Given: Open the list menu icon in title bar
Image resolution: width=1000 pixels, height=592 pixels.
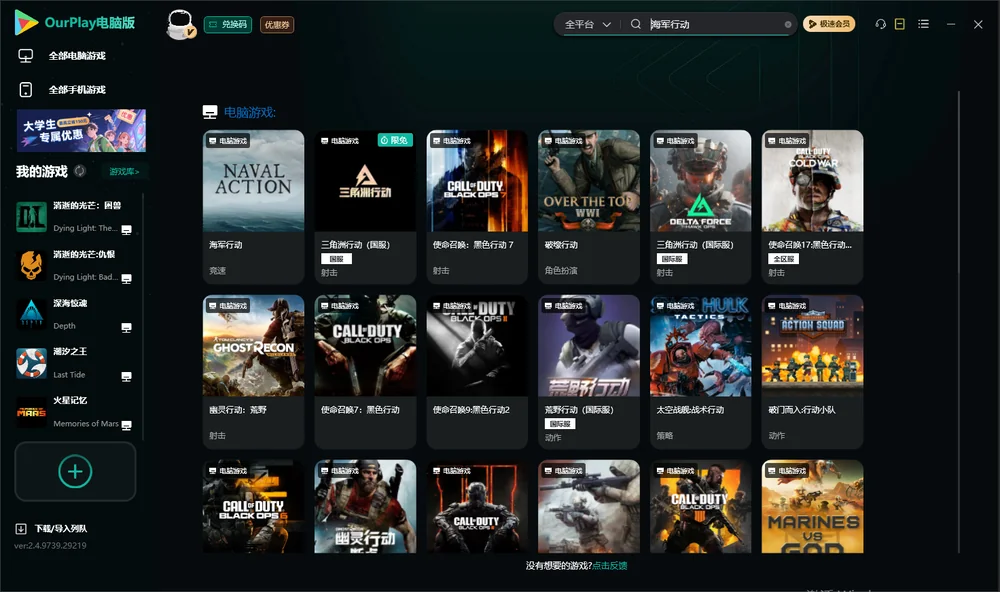Looking at the screenshot, I should [x=923, y=24].
